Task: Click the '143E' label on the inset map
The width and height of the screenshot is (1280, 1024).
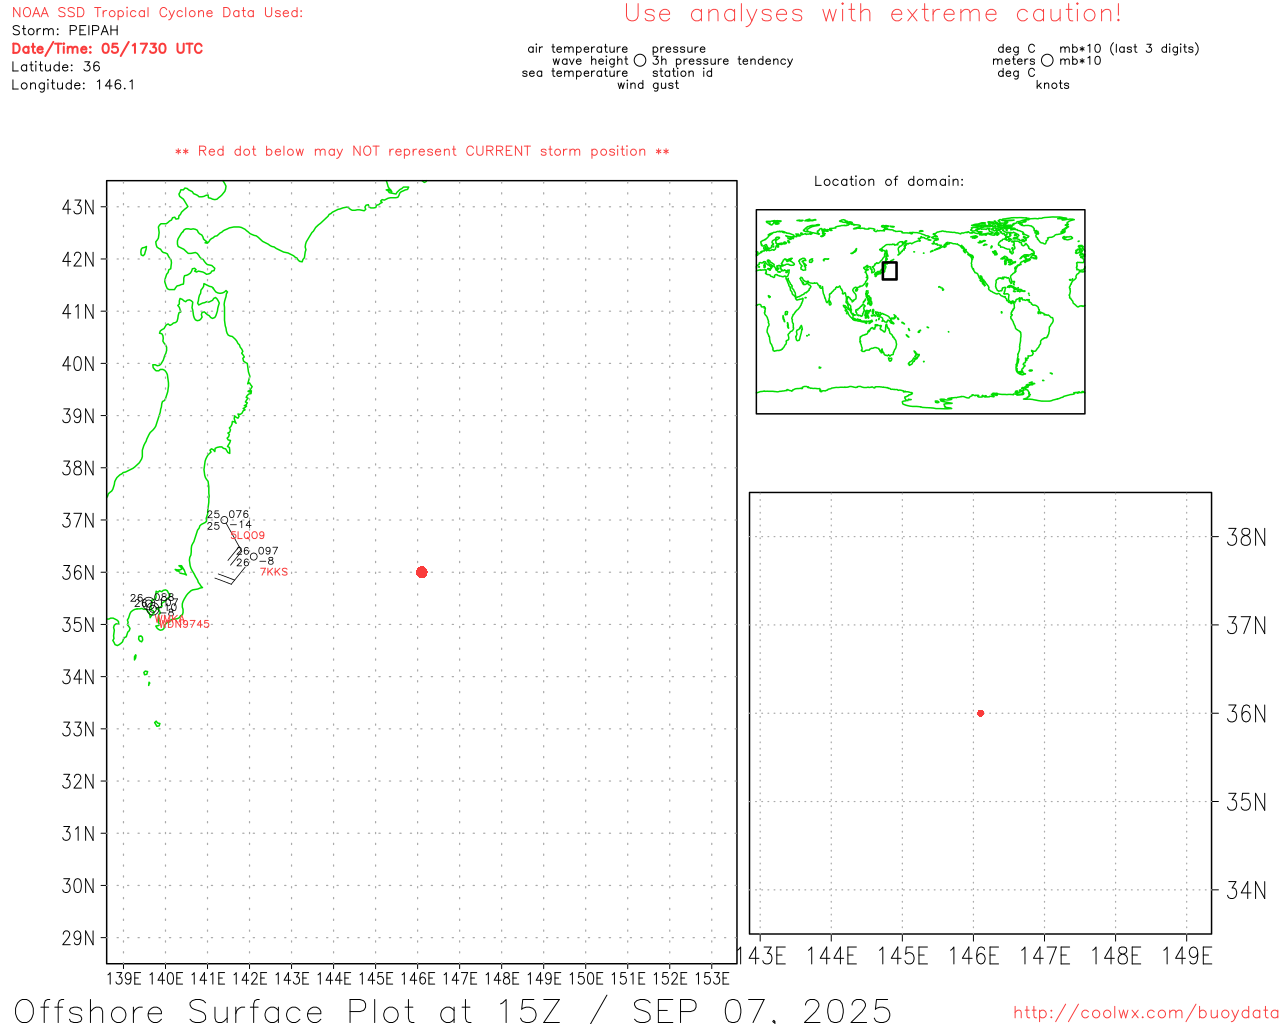Action: pyautogui.click(x=762, y=957)
